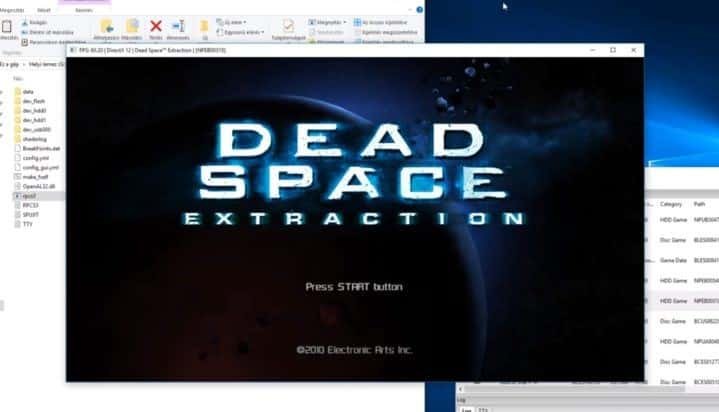Viewport: 719px width, 412px height.
Task: Click the Move to (Áthelyezés) folder icon
Action: coord(107,25)
